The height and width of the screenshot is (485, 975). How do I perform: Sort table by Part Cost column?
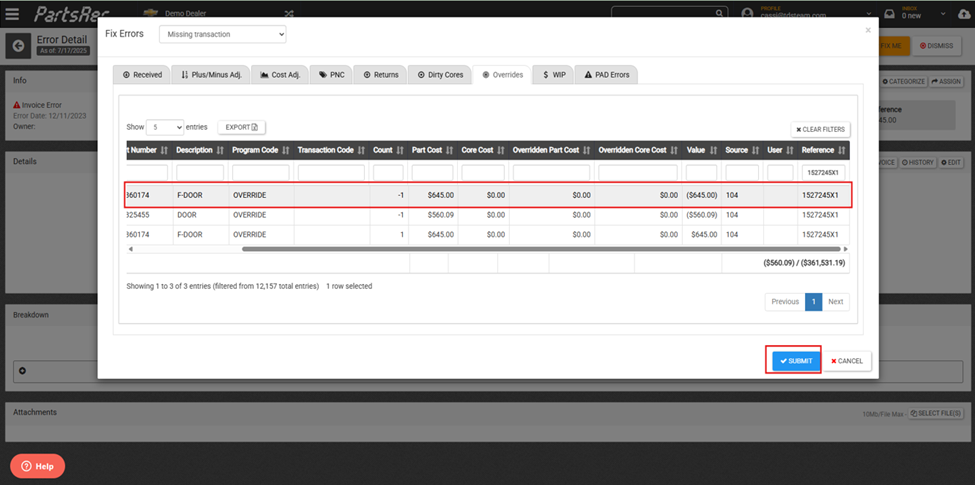[x=433, y=150]
